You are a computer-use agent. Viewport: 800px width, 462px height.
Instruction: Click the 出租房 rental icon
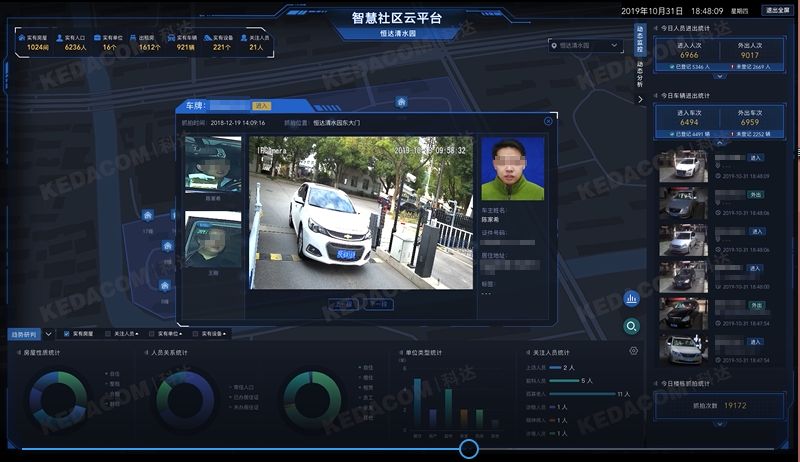[x=133, y=38]
